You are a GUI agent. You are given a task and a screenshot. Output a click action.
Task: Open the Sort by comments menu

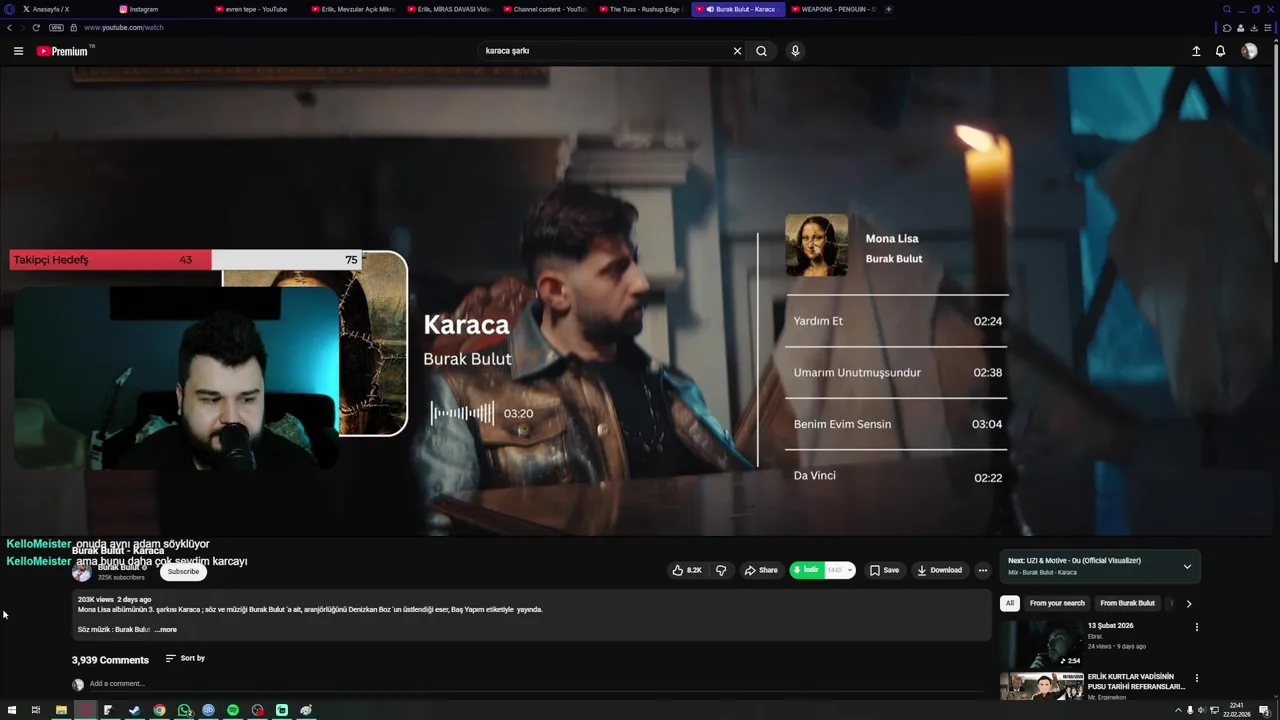point(185,658)
